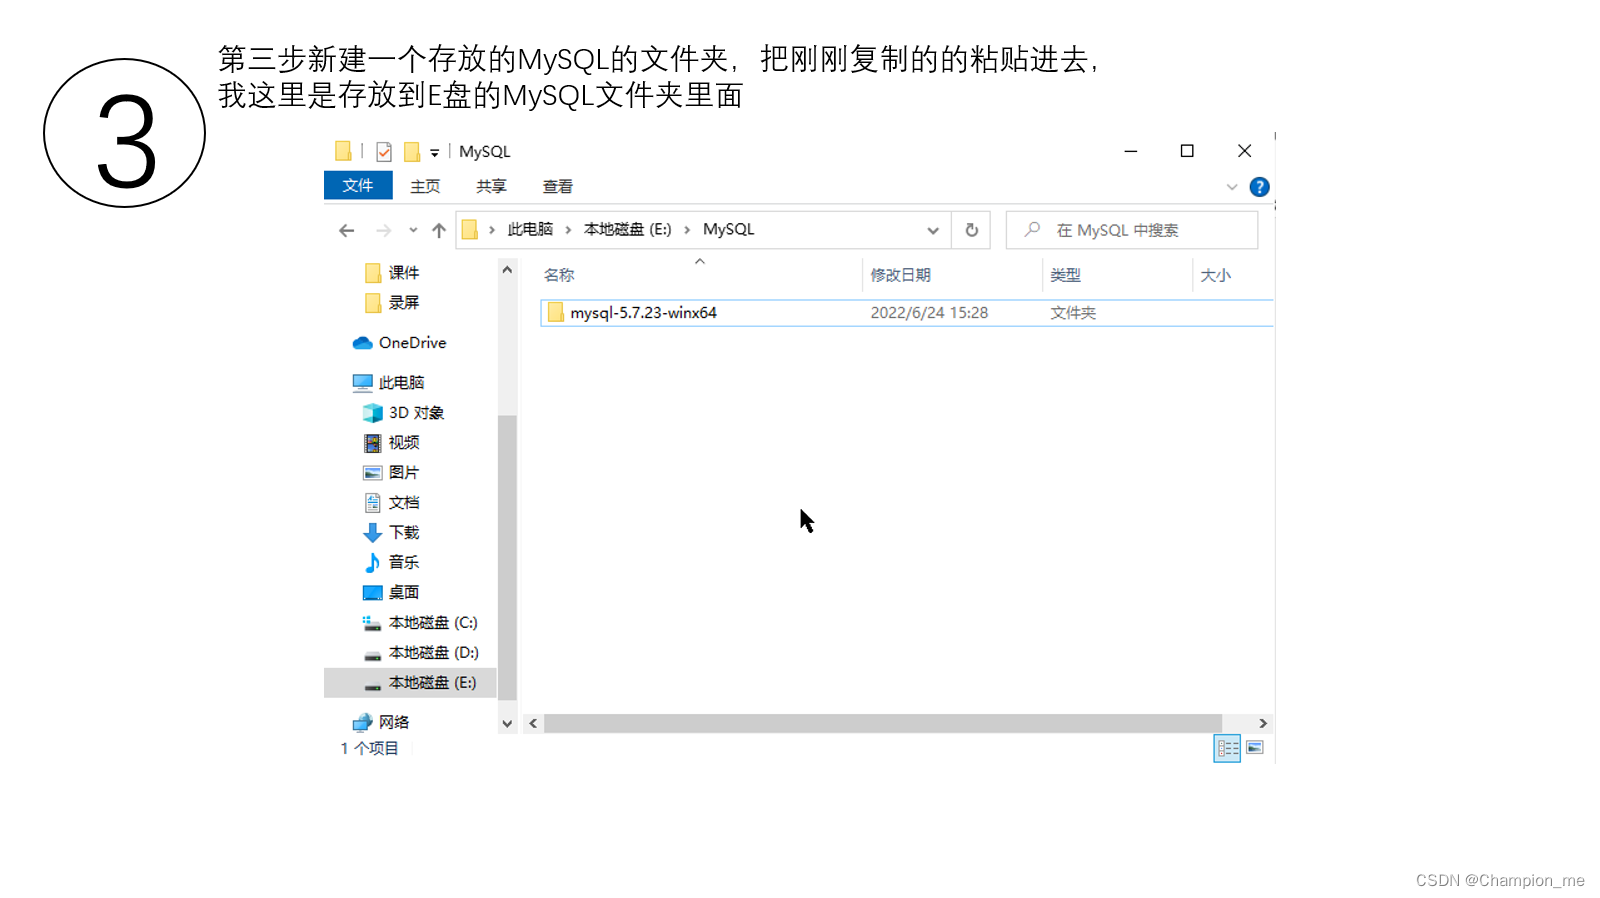Image resolution: width=1600 pixels, height=898 pixels.
Task: Sort by the 修改日期 column header
Action: pos(900,275)
